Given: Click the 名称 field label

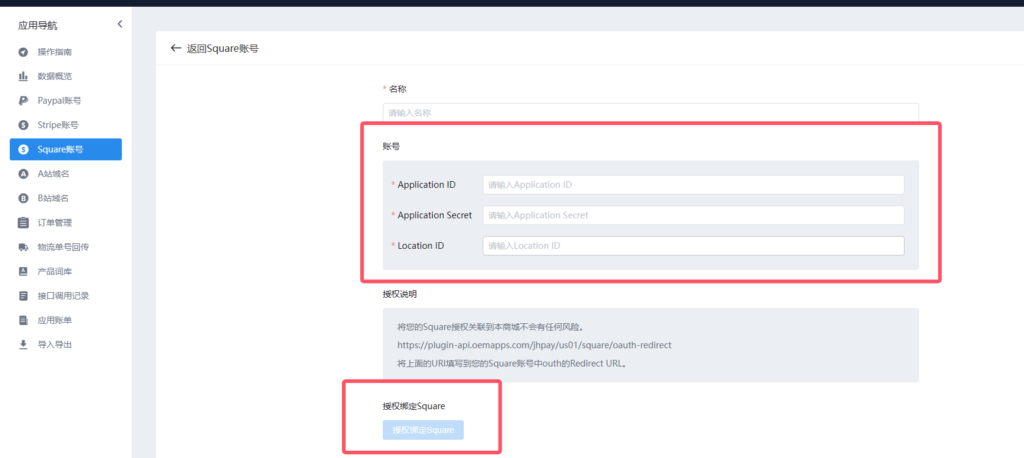Looking at the screenshot, I should coord(398,89).
